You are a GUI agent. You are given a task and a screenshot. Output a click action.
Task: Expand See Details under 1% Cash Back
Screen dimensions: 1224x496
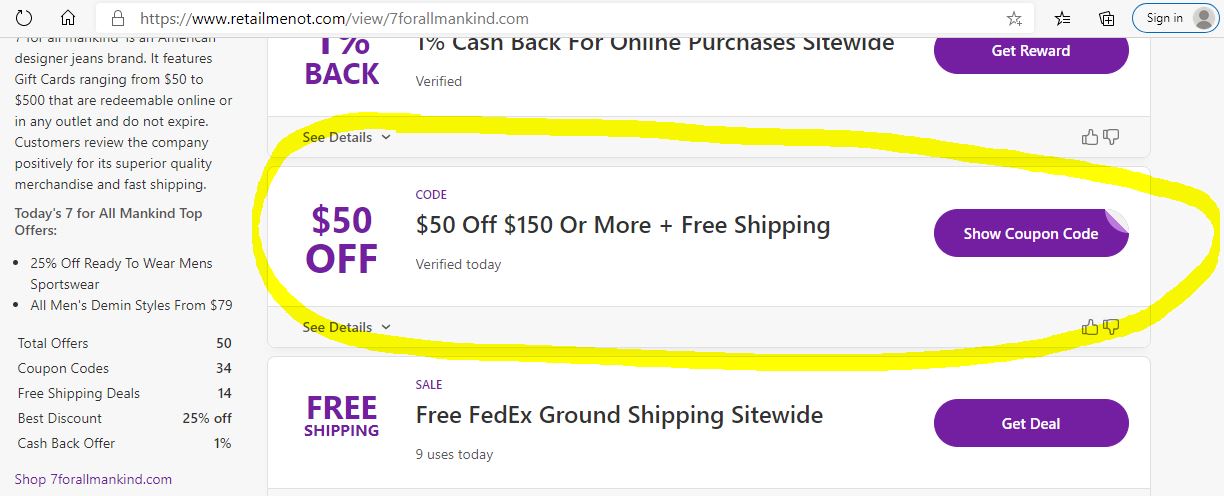click(346, 137)
